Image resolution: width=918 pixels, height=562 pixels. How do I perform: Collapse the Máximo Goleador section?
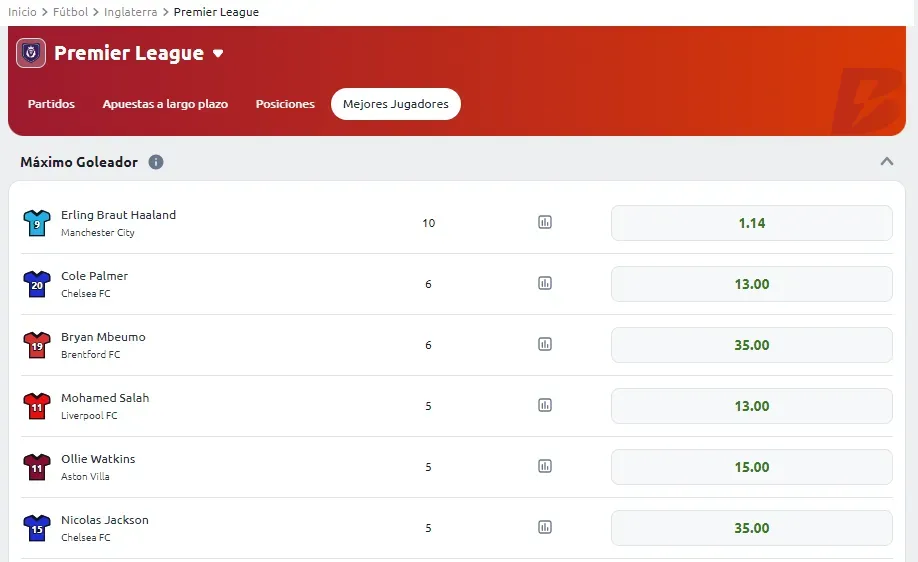click(x=887, y=162)
